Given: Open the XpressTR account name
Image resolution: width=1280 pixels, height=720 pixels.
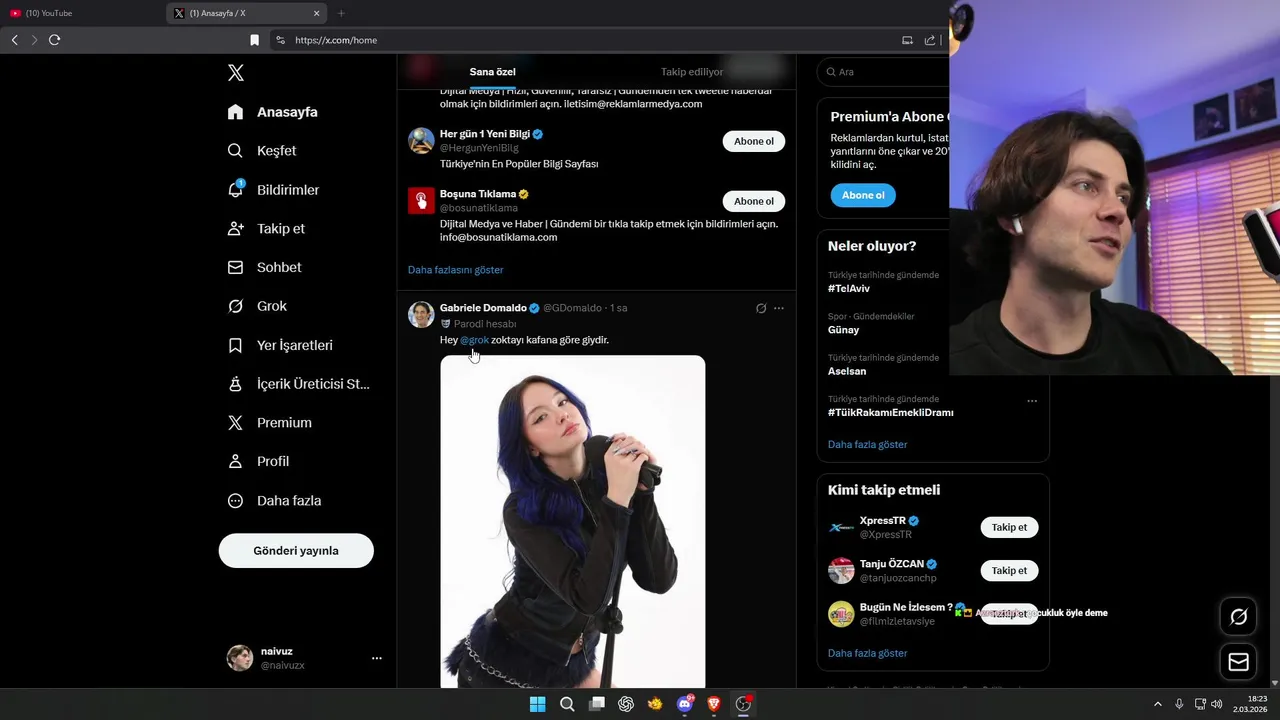Looking at the screenshot, I should pos(883,521).
